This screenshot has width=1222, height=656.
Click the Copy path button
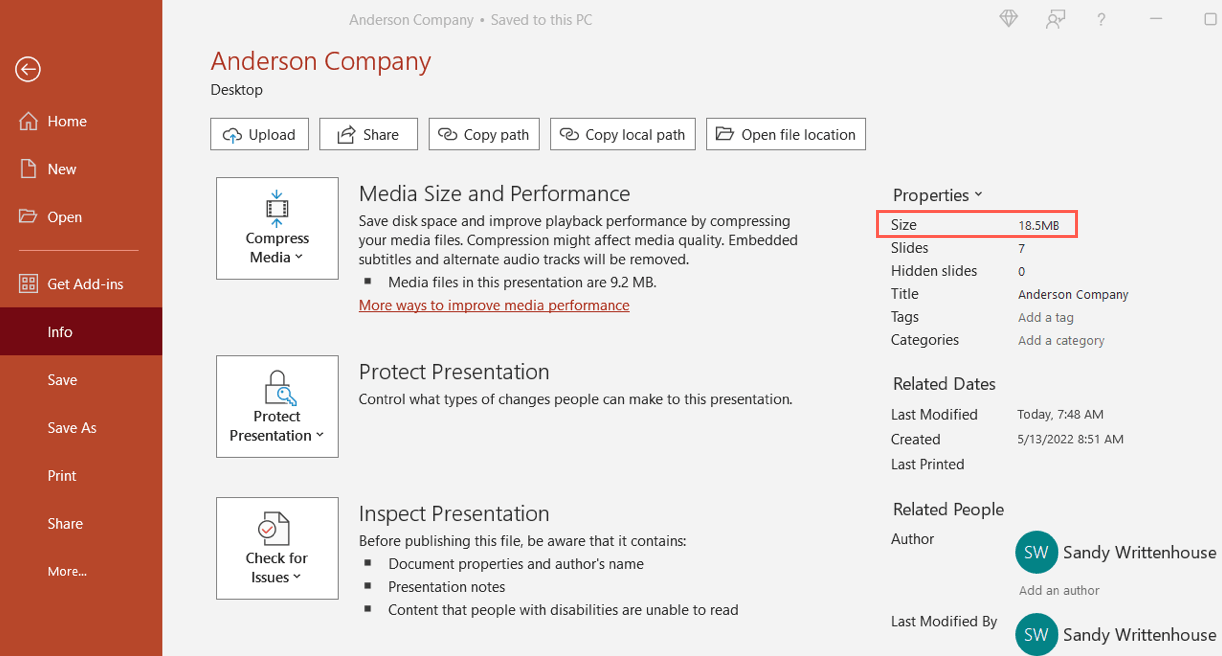[x=483, y=134]
